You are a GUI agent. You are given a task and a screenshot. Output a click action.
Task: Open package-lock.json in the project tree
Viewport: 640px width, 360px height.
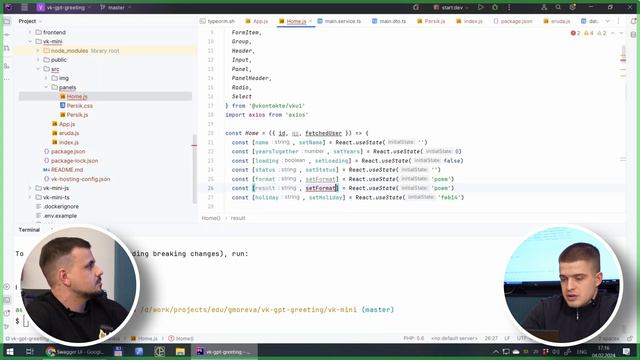(x=74, y=161)
